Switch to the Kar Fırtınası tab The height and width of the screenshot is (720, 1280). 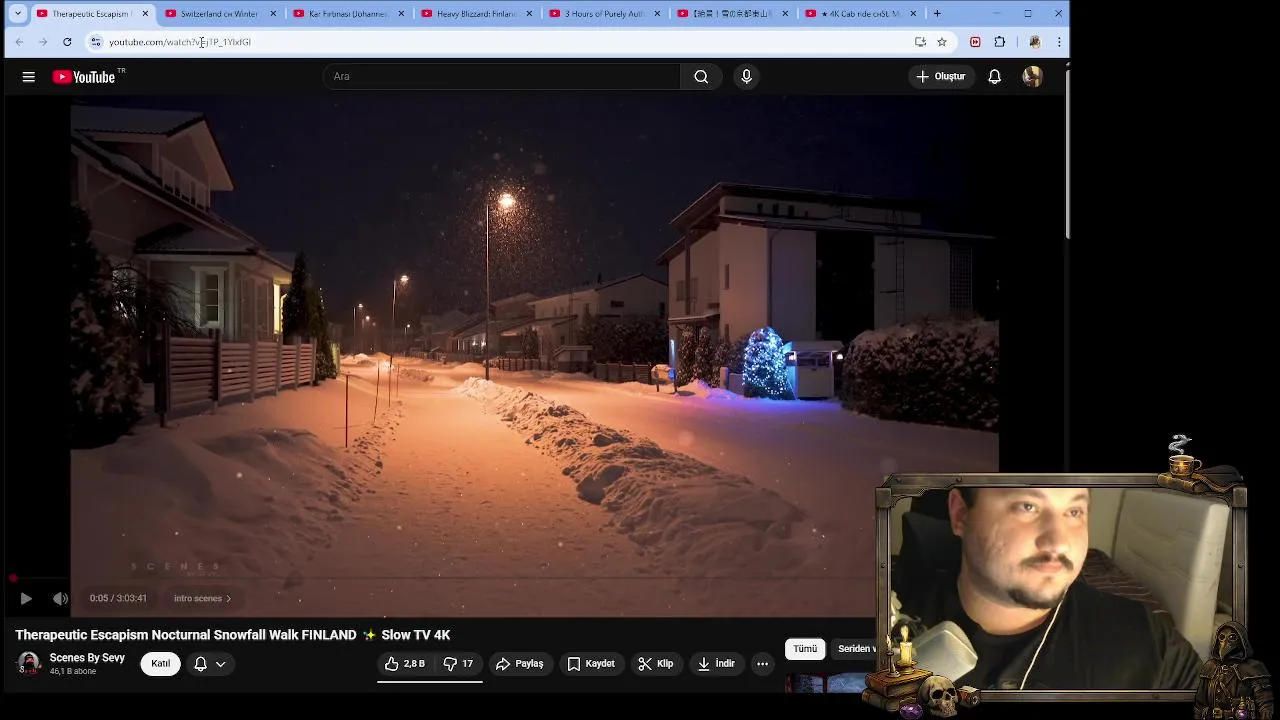[347, 14]
